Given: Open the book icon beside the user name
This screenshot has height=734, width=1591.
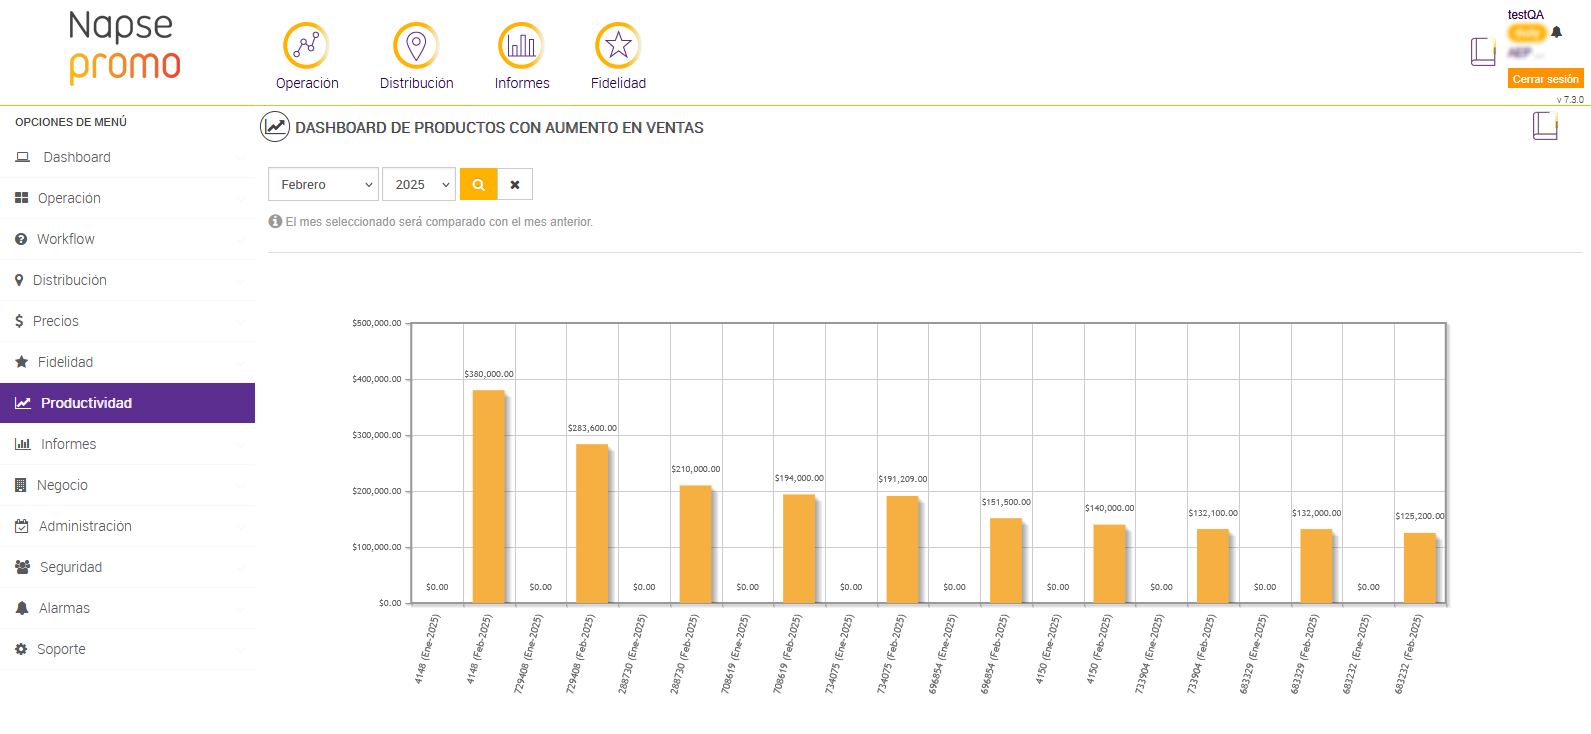Looking at the screenshot, I should tap(1483, 51).
